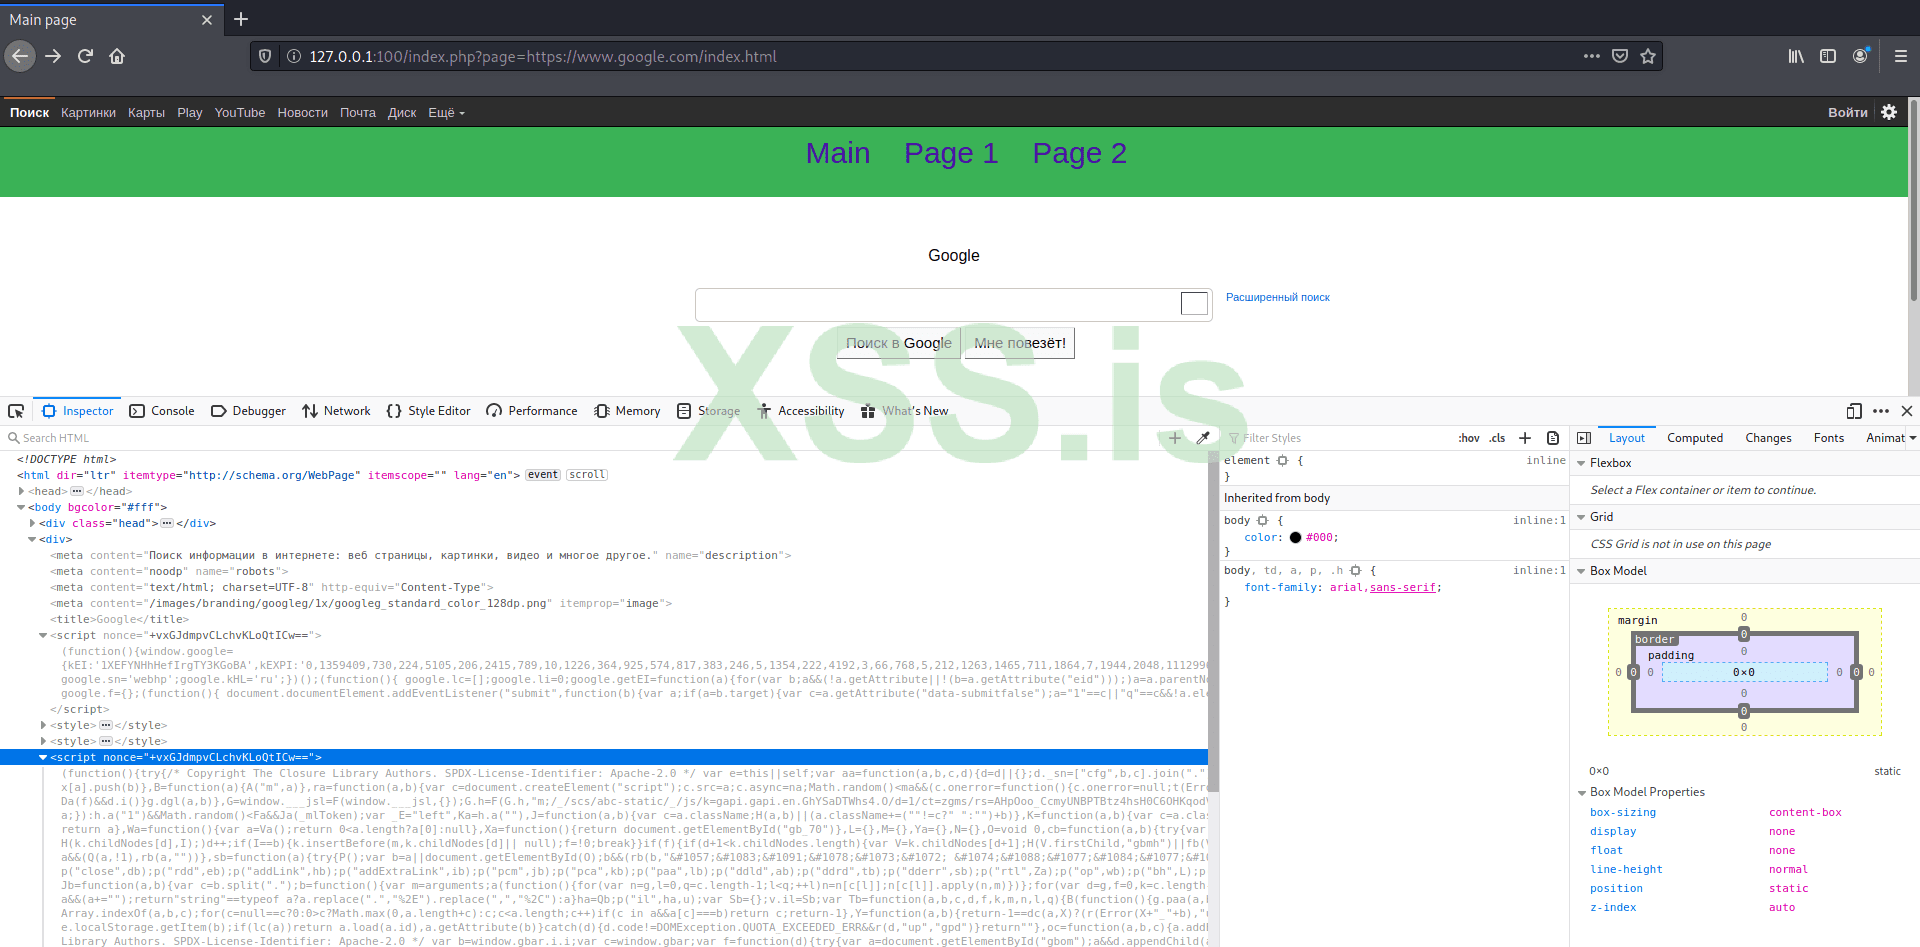The height and width of the screenshot is (947, 1920).
Task: Open the Storage tab
Action: coord(709,411)
